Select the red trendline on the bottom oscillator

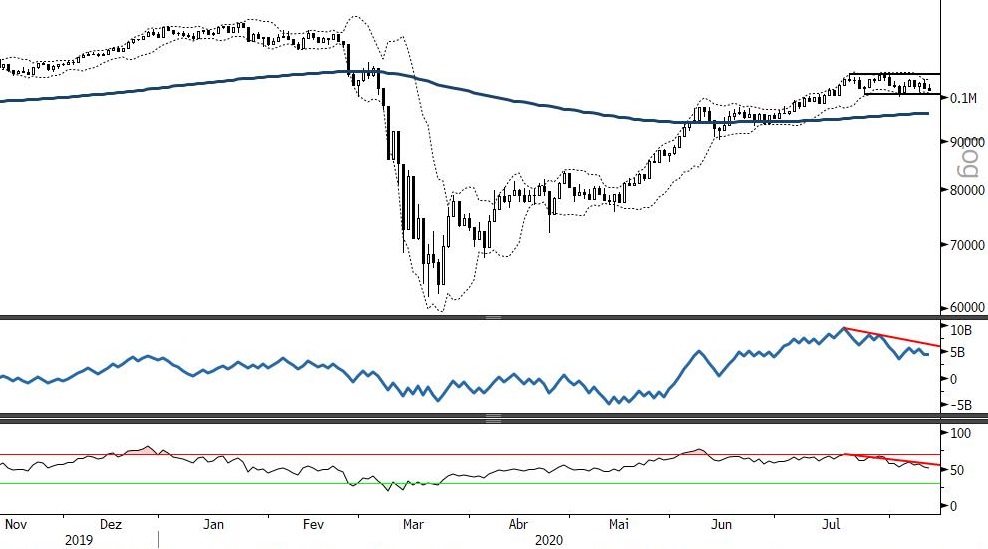[x=890, y=459]
